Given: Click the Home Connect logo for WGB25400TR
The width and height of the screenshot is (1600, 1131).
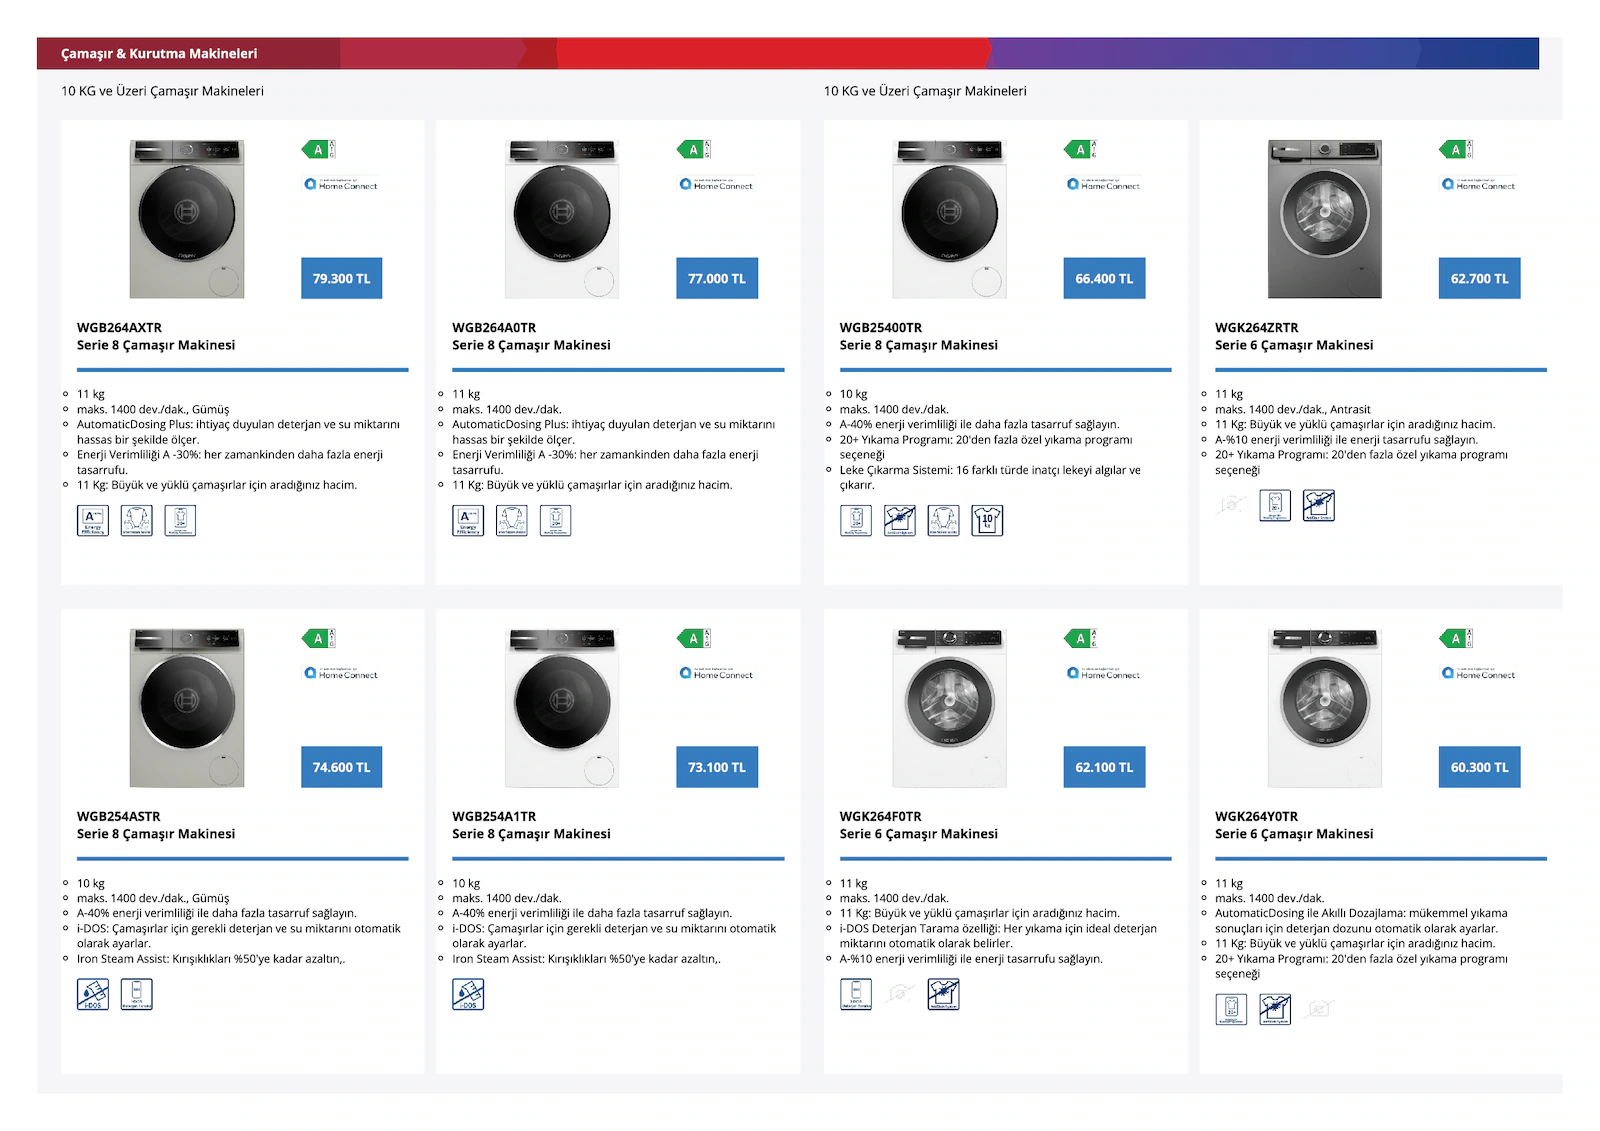Looking at the screenshot, I should pos(1104,184).
